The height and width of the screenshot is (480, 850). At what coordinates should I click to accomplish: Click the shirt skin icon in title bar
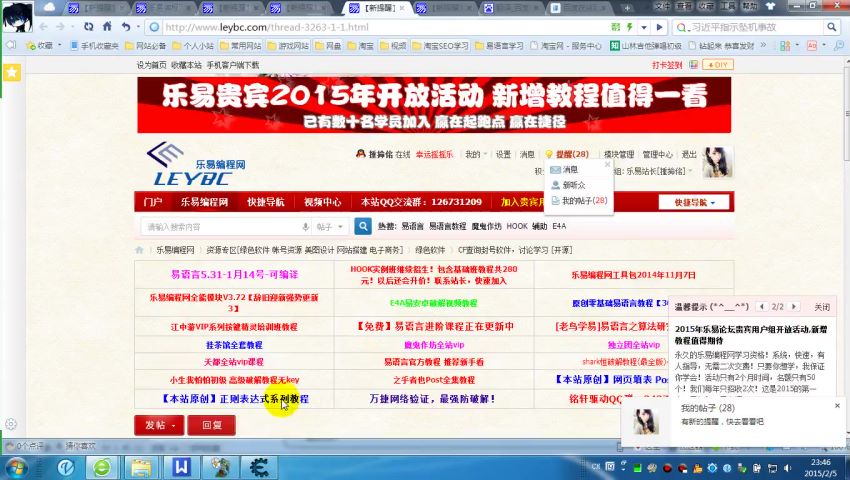click(771, 7)
